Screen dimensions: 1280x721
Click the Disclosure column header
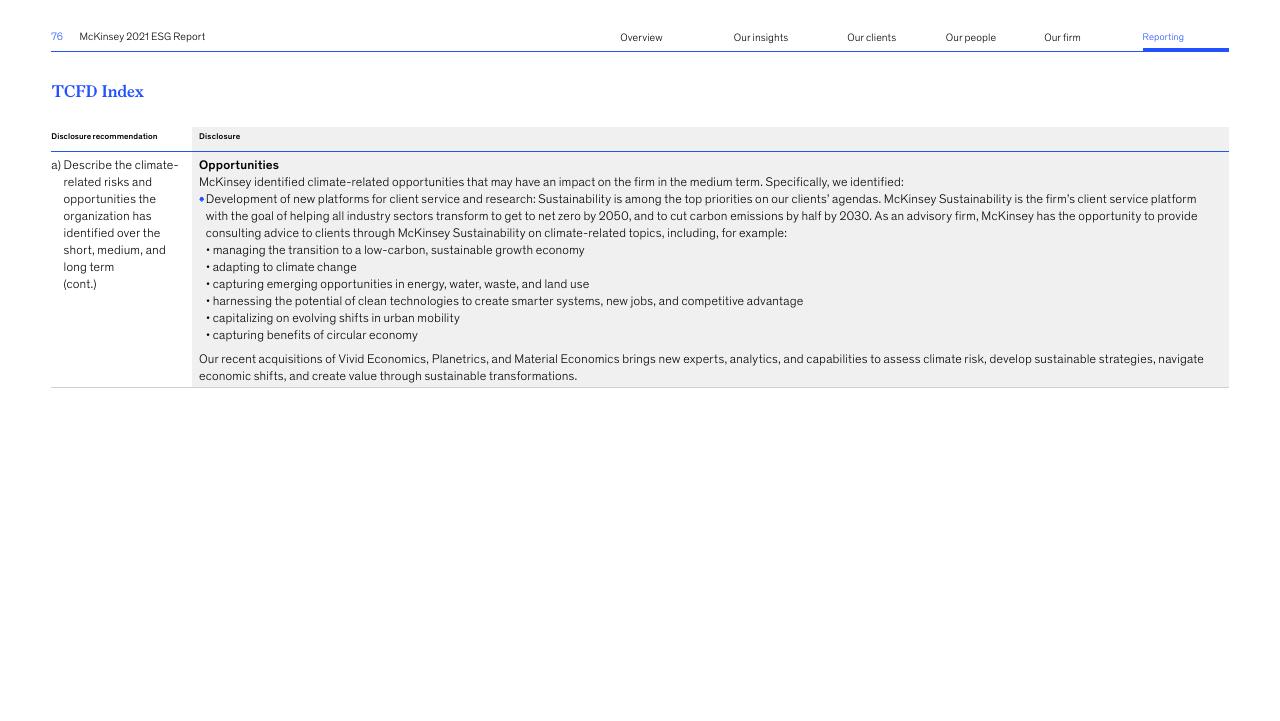coord(219,137)
